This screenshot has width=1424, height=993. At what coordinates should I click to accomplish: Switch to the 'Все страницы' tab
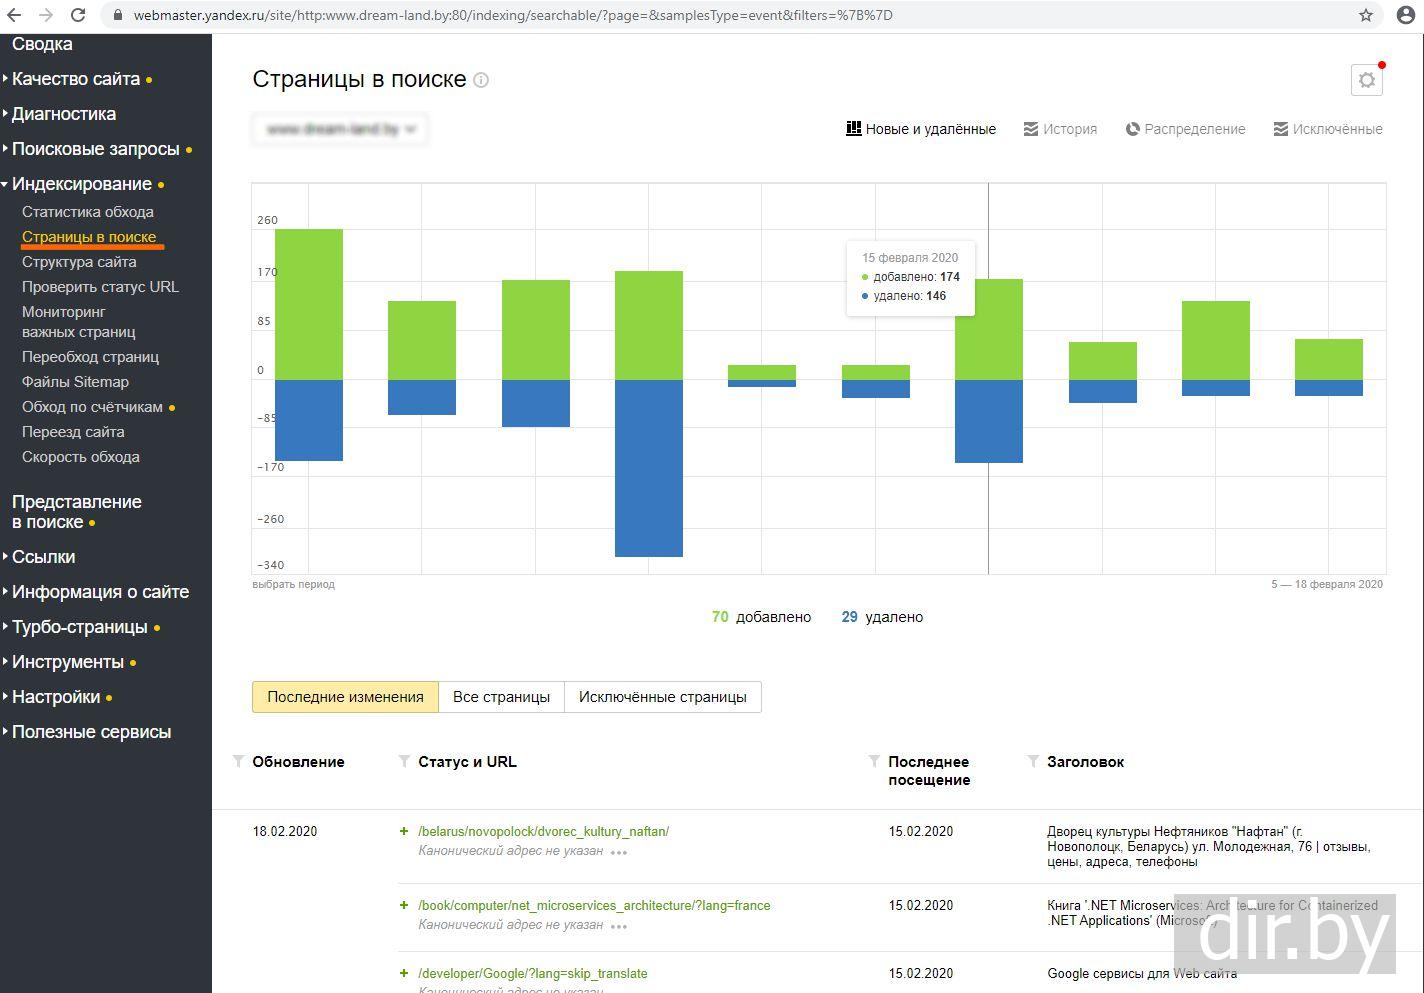[x=501, y=697]
